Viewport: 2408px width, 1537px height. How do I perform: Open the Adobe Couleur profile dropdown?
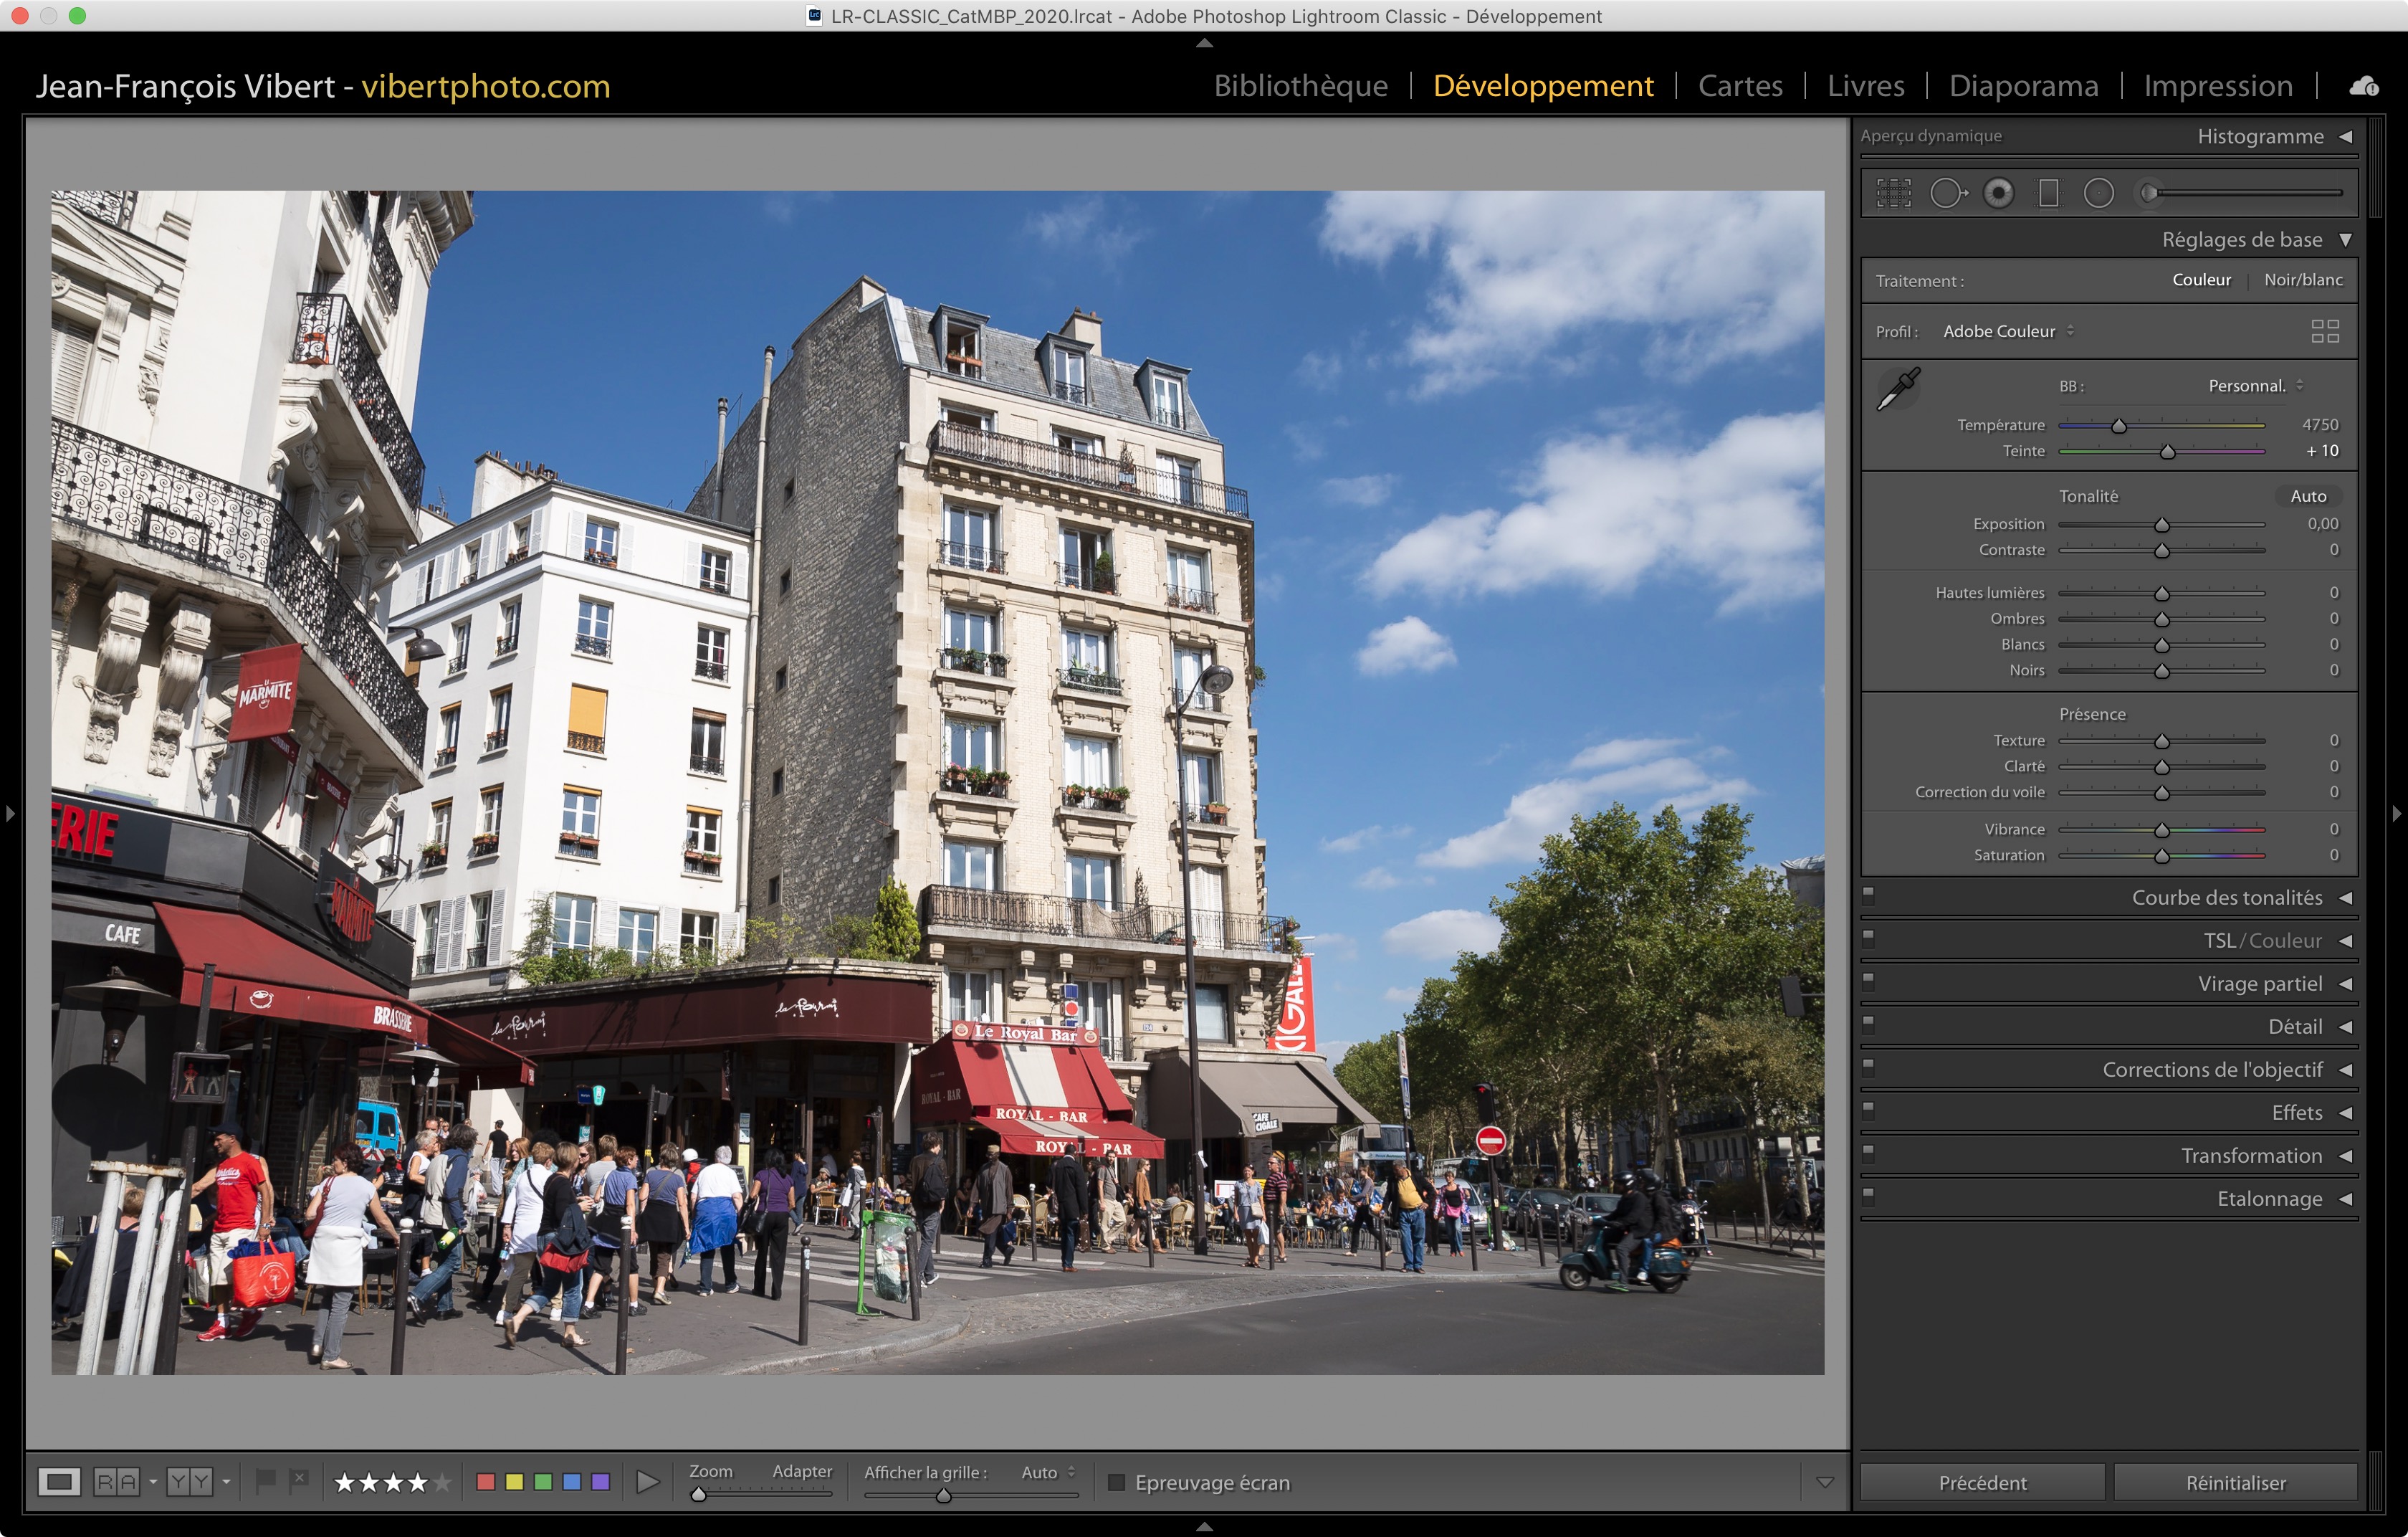(2007, 331)
